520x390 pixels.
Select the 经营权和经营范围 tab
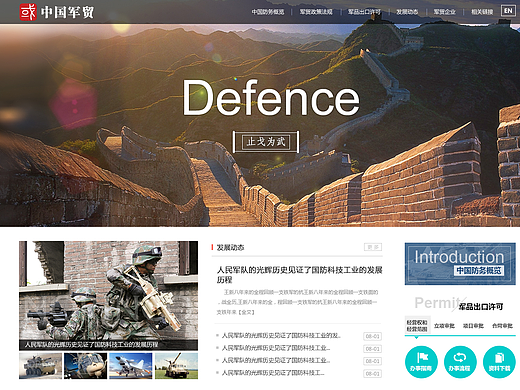(417, 326)
